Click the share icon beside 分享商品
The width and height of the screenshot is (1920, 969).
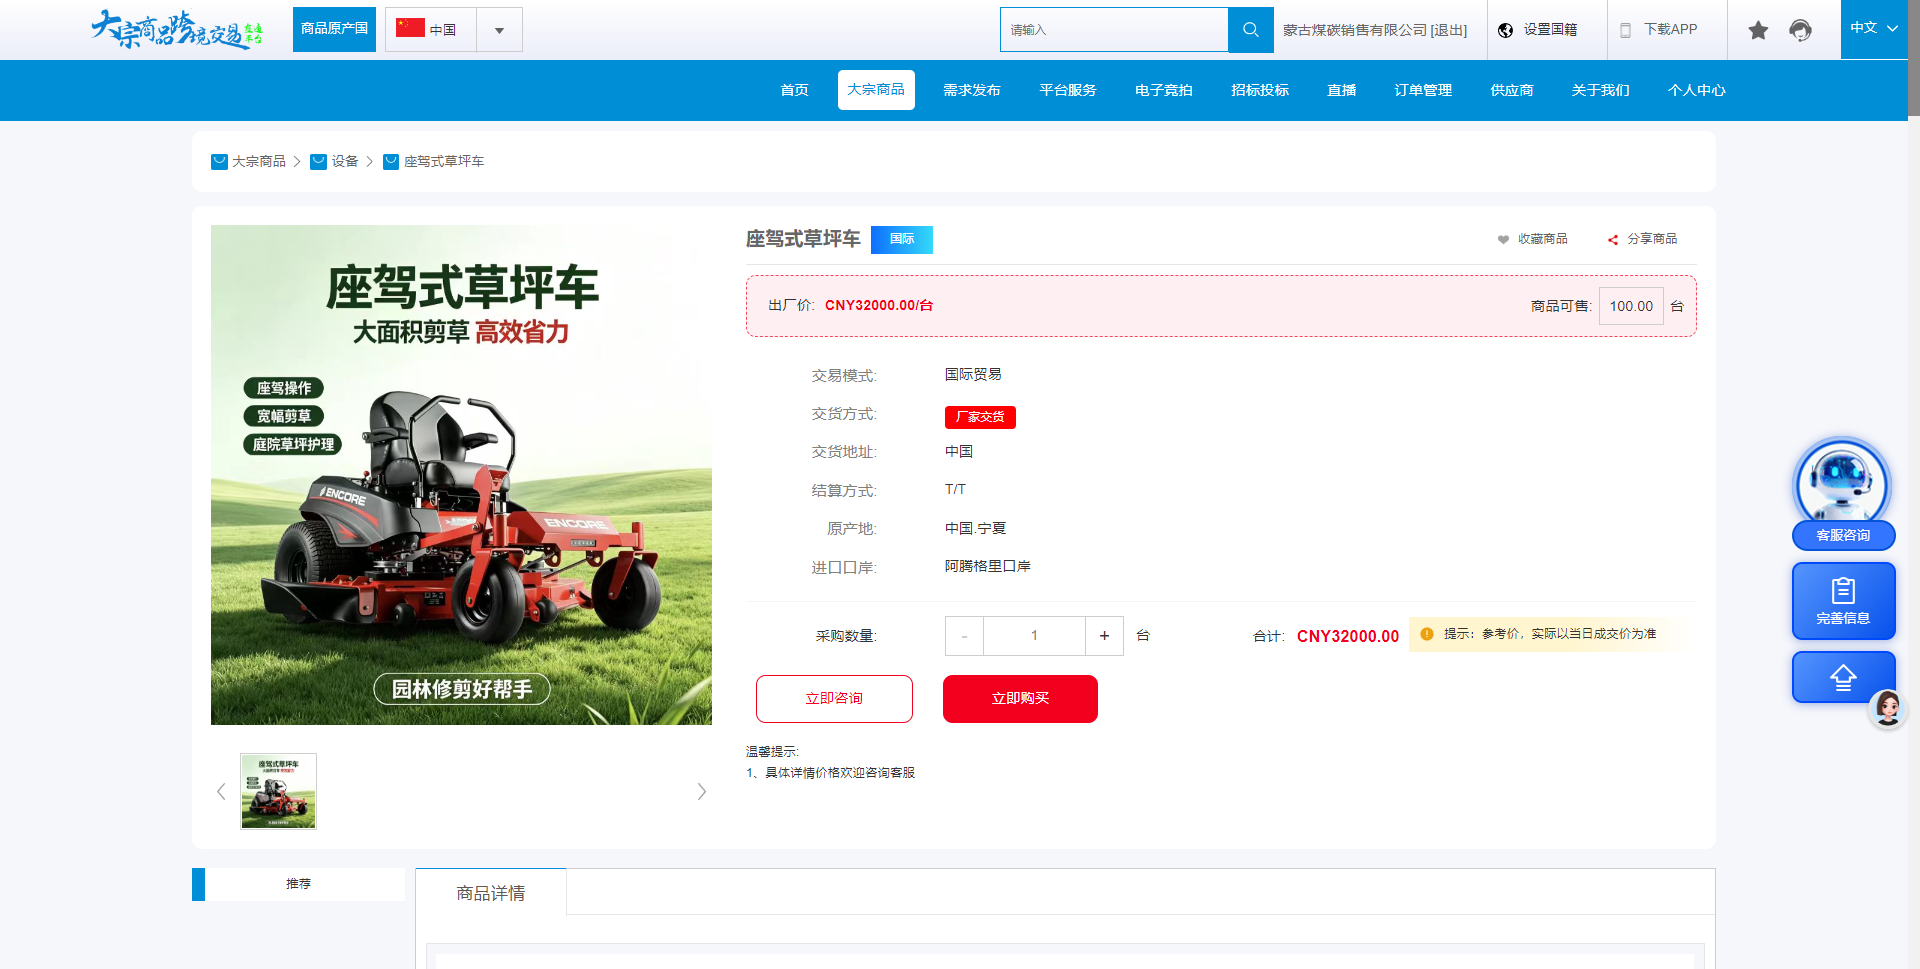point(1612,239)
